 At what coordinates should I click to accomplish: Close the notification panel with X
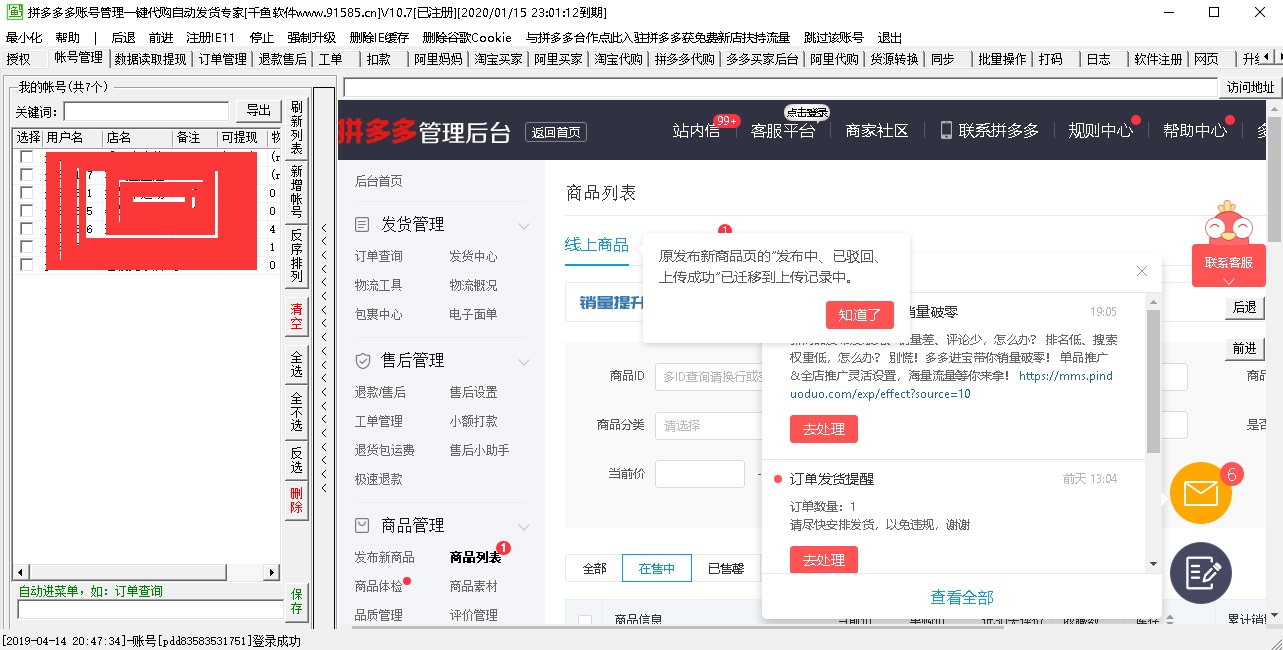pyautogui.click(x=1142, y=271)
